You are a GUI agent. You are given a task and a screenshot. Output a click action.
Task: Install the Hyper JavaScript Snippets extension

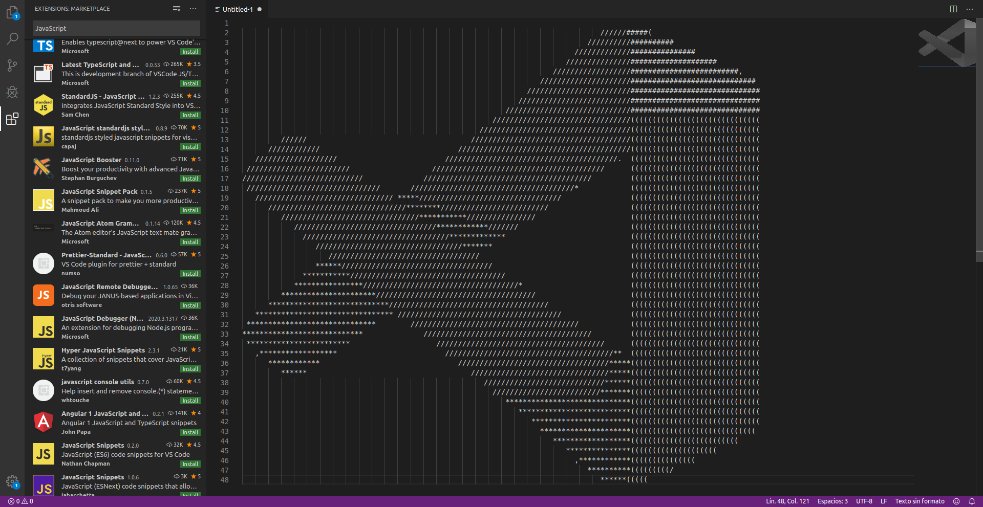pyautogui.click(x=190, y=369)
